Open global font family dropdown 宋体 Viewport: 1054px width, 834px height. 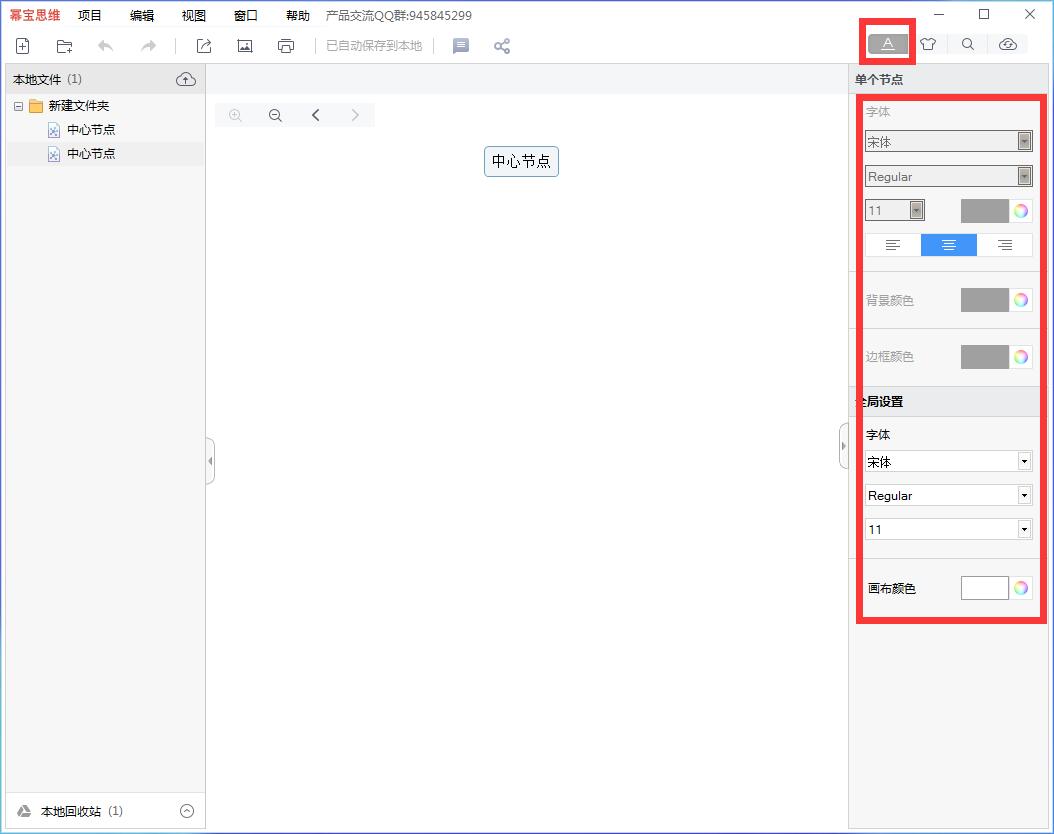click(x=948, y=462)
